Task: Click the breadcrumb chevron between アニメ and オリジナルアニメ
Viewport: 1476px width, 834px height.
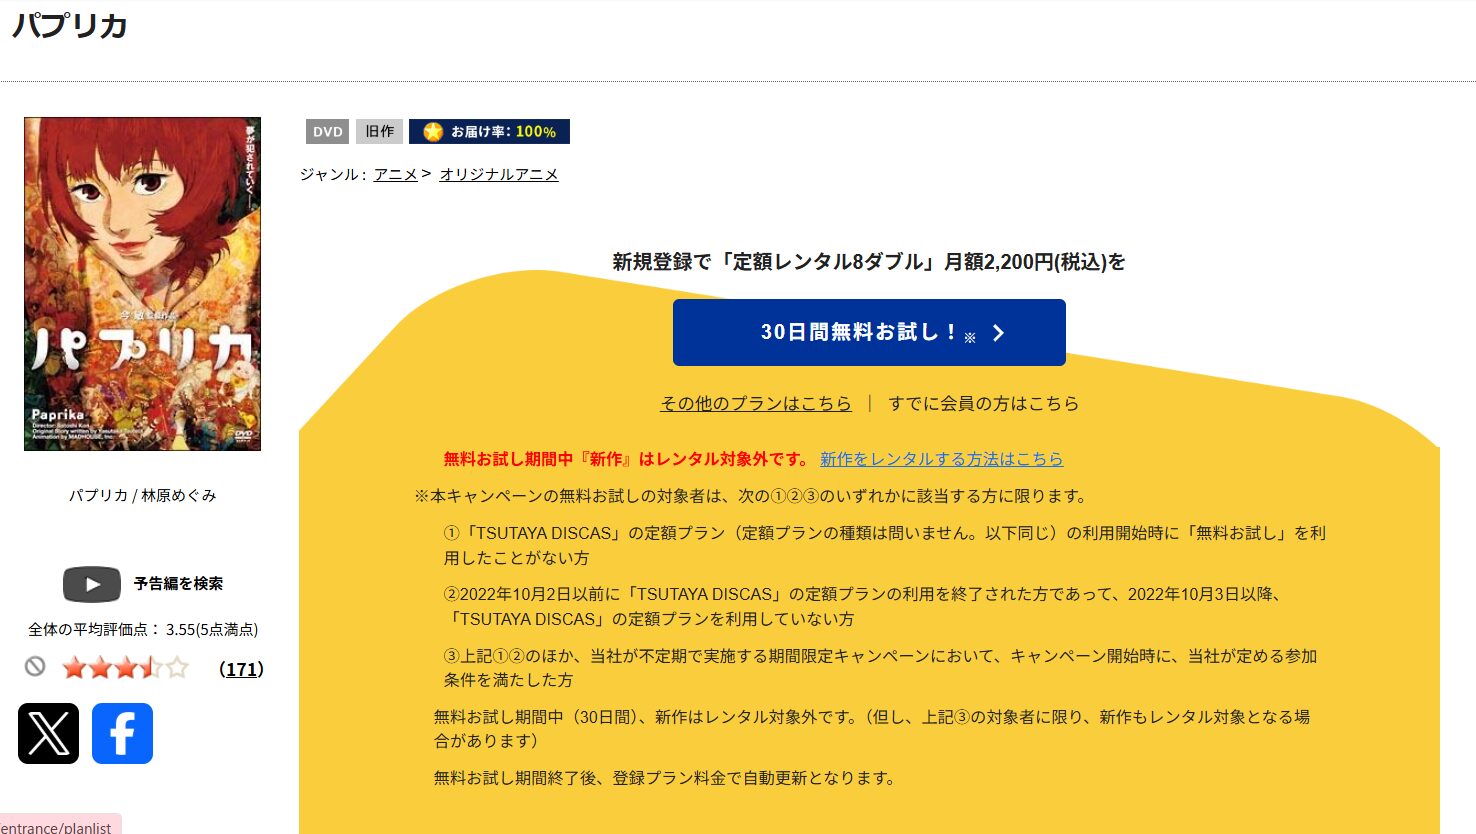Action: coord(427,173)
